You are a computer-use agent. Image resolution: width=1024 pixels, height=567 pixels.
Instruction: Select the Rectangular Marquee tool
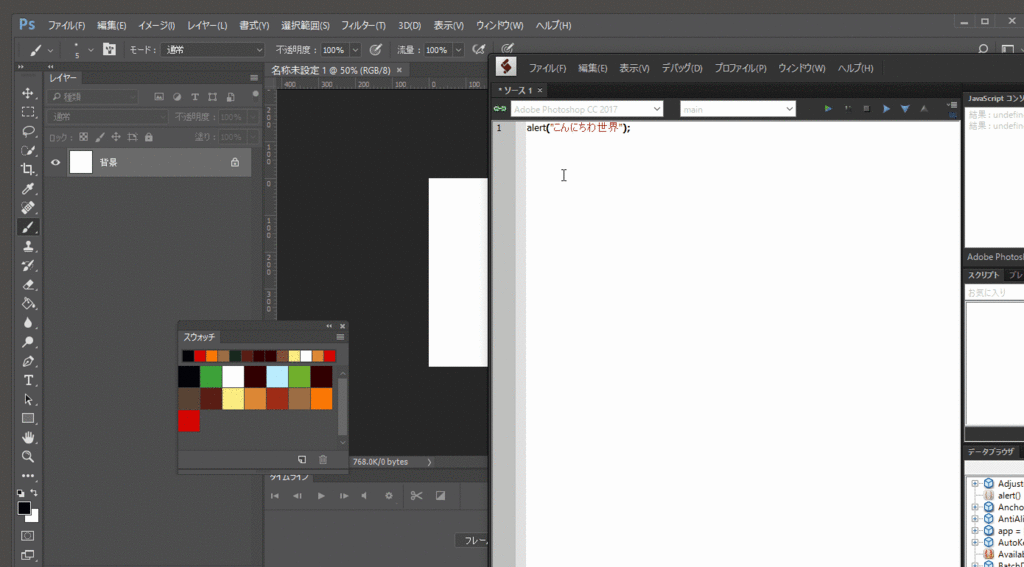point(27,112)
